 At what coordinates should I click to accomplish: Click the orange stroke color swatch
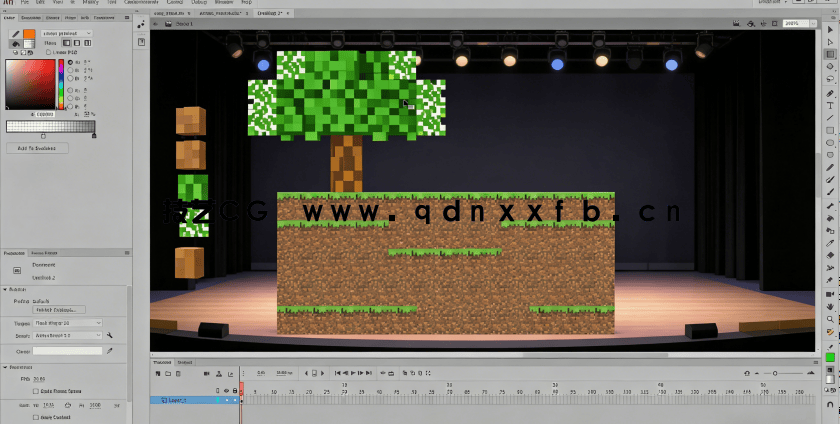(29, 33)
